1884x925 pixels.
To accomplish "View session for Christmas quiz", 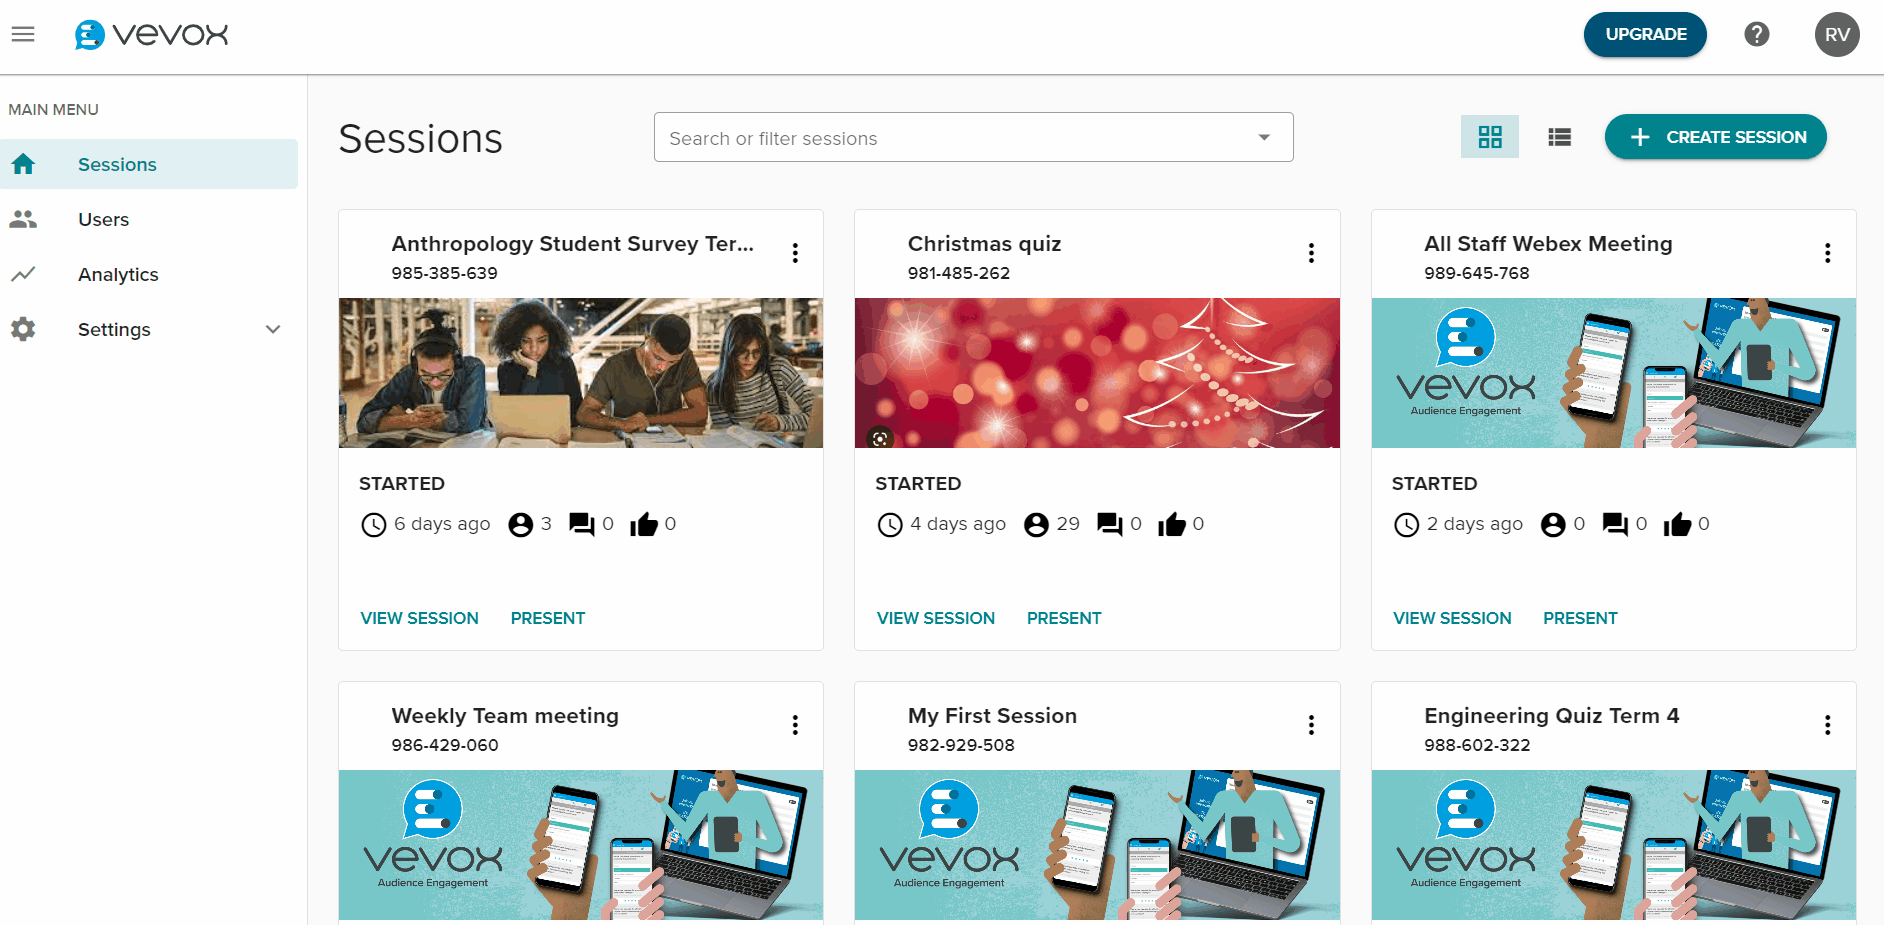I will coord(936,618).
